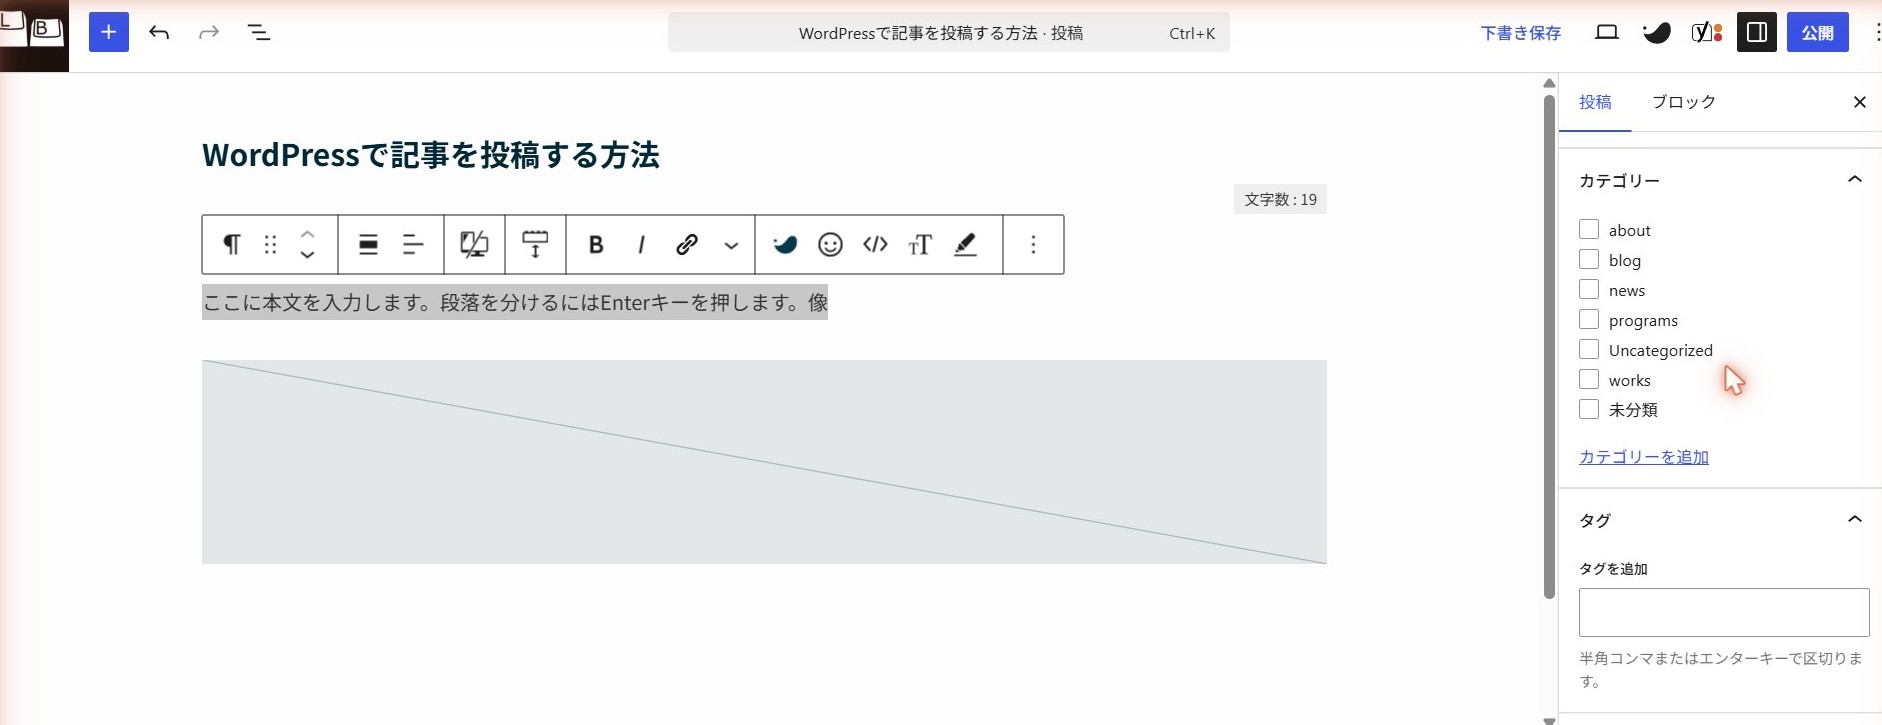Click the scrollbar up arrow
The width and height of the screenshot is (1882, 725).
tap(1549, 83)
